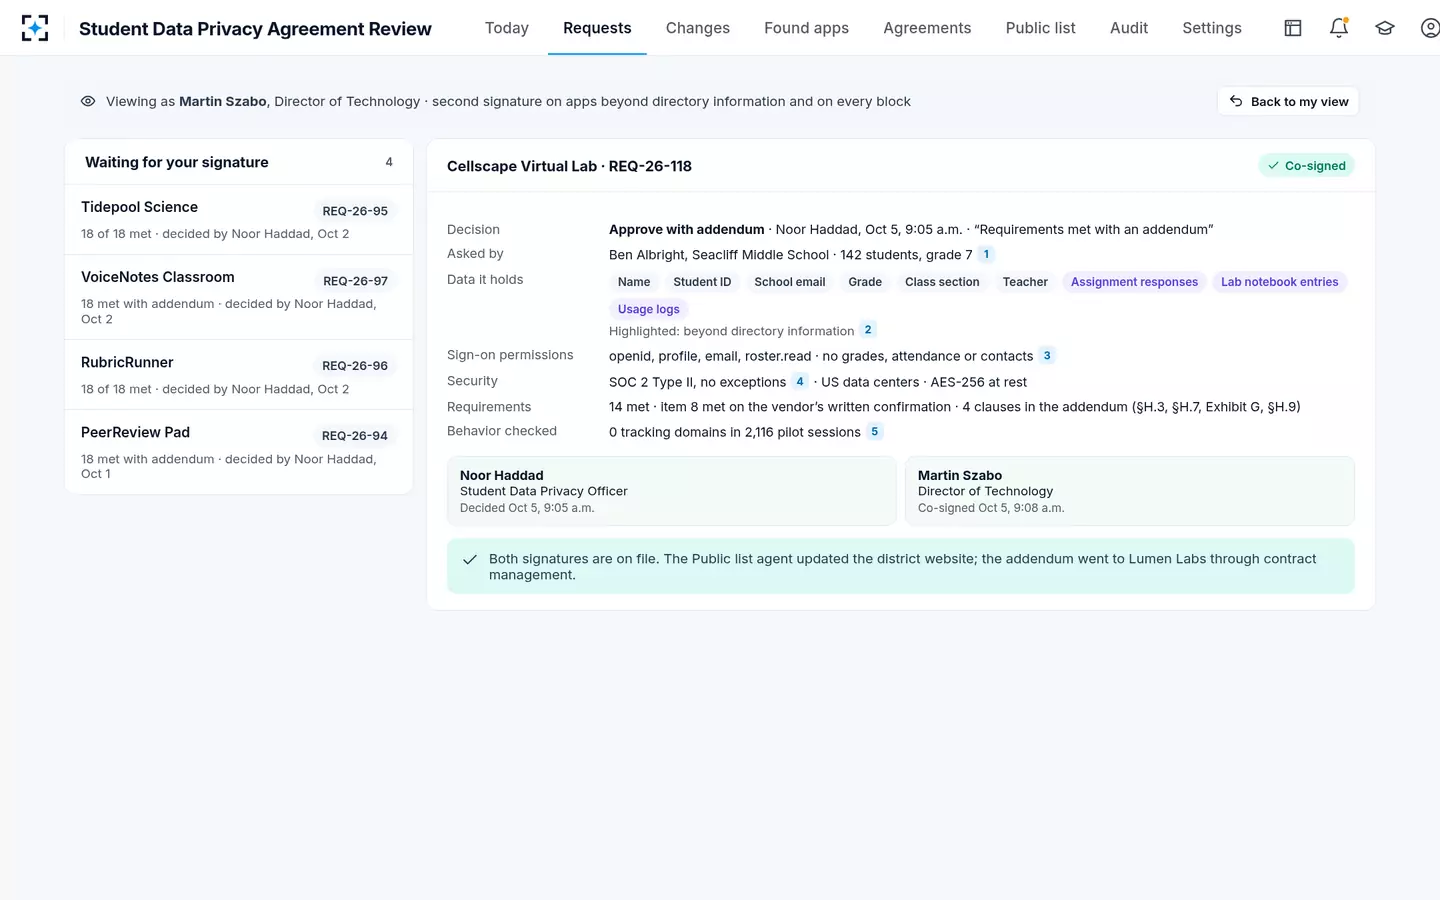Open footnote 1 next to grade 7
This screenshot has width=1440, height=900.
coord(986,254)
